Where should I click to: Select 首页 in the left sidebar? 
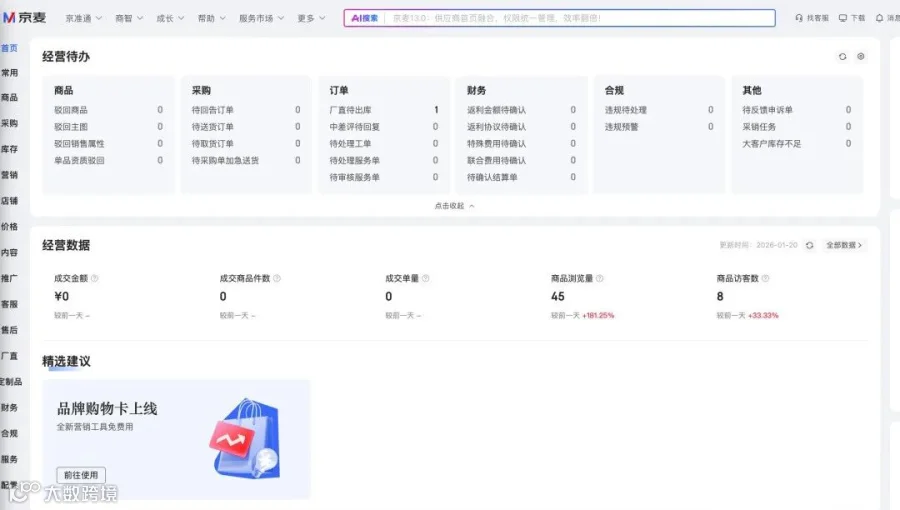click(9, 48)
